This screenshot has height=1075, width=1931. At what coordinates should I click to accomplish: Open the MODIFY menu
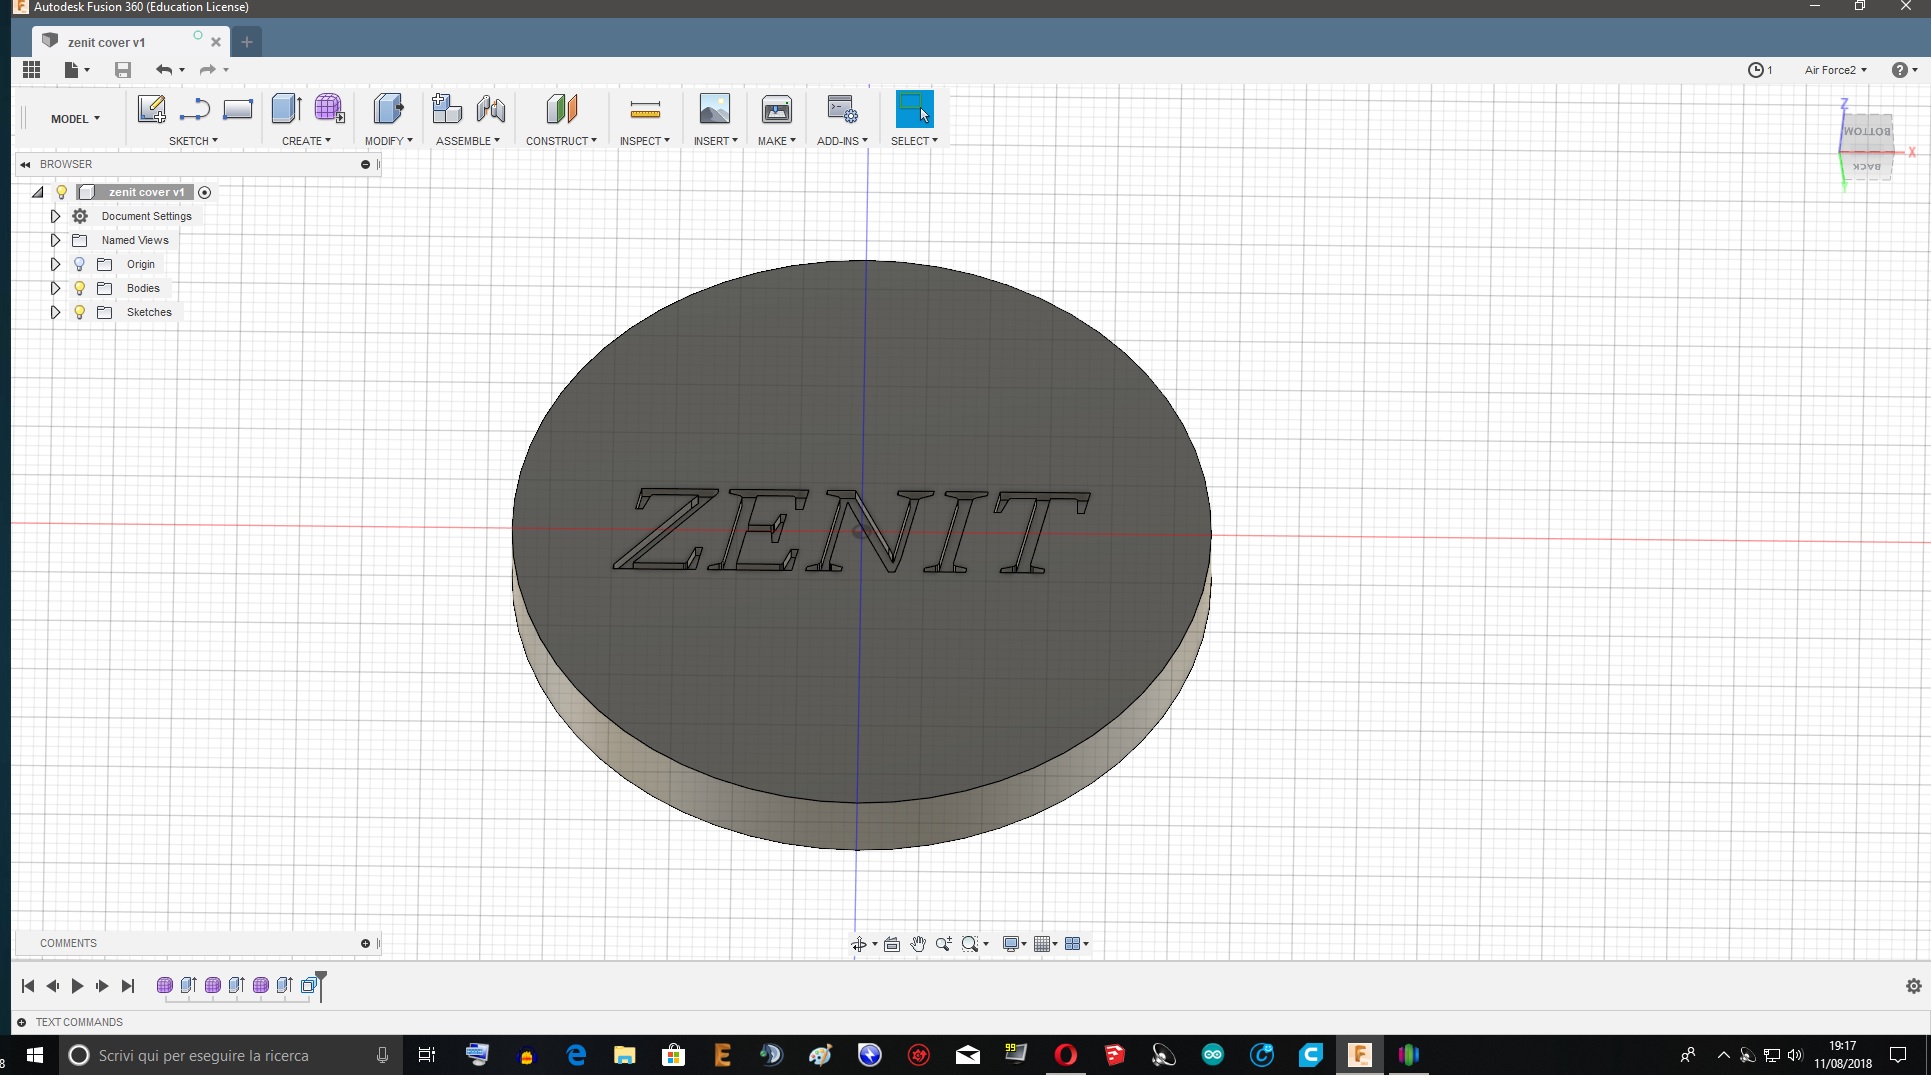[388, 141]
